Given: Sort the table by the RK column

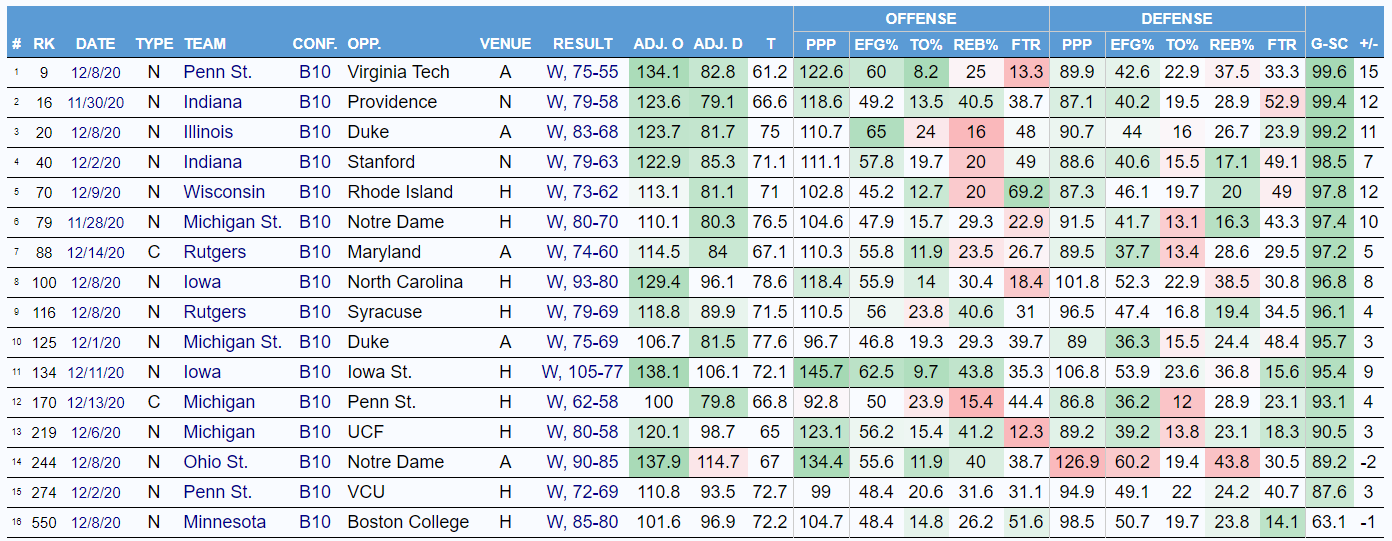Looking at the screenshot, I should pos(44,44).
